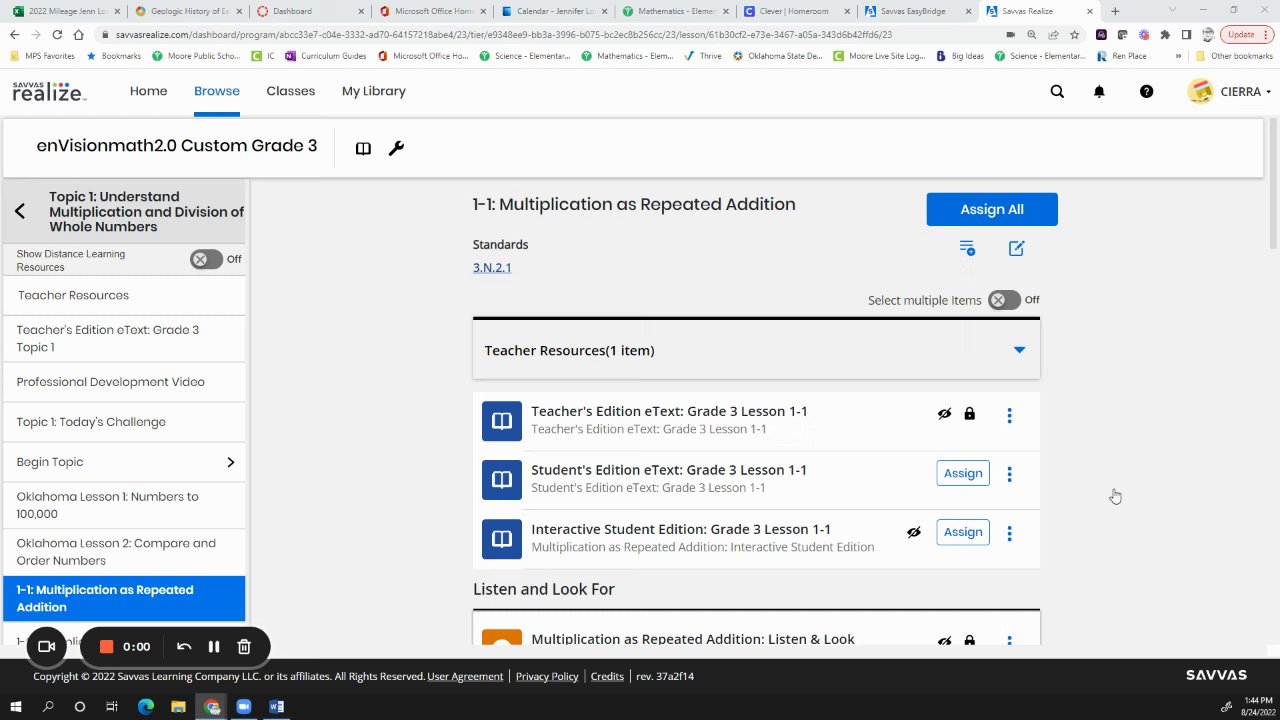Reload the page in Chrome
Image resolution: width=1280 pixels, height=720 pixels.
tap(57, 34)
